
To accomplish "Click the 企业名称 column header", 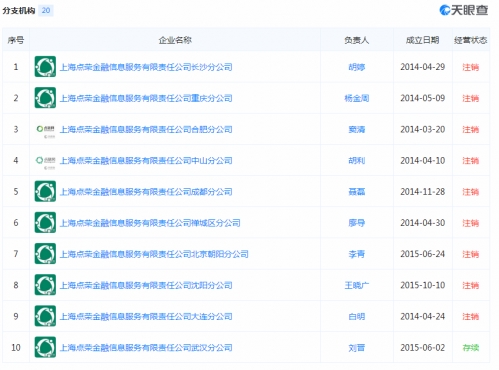I will pyautogui.click(x=175, y=40).
